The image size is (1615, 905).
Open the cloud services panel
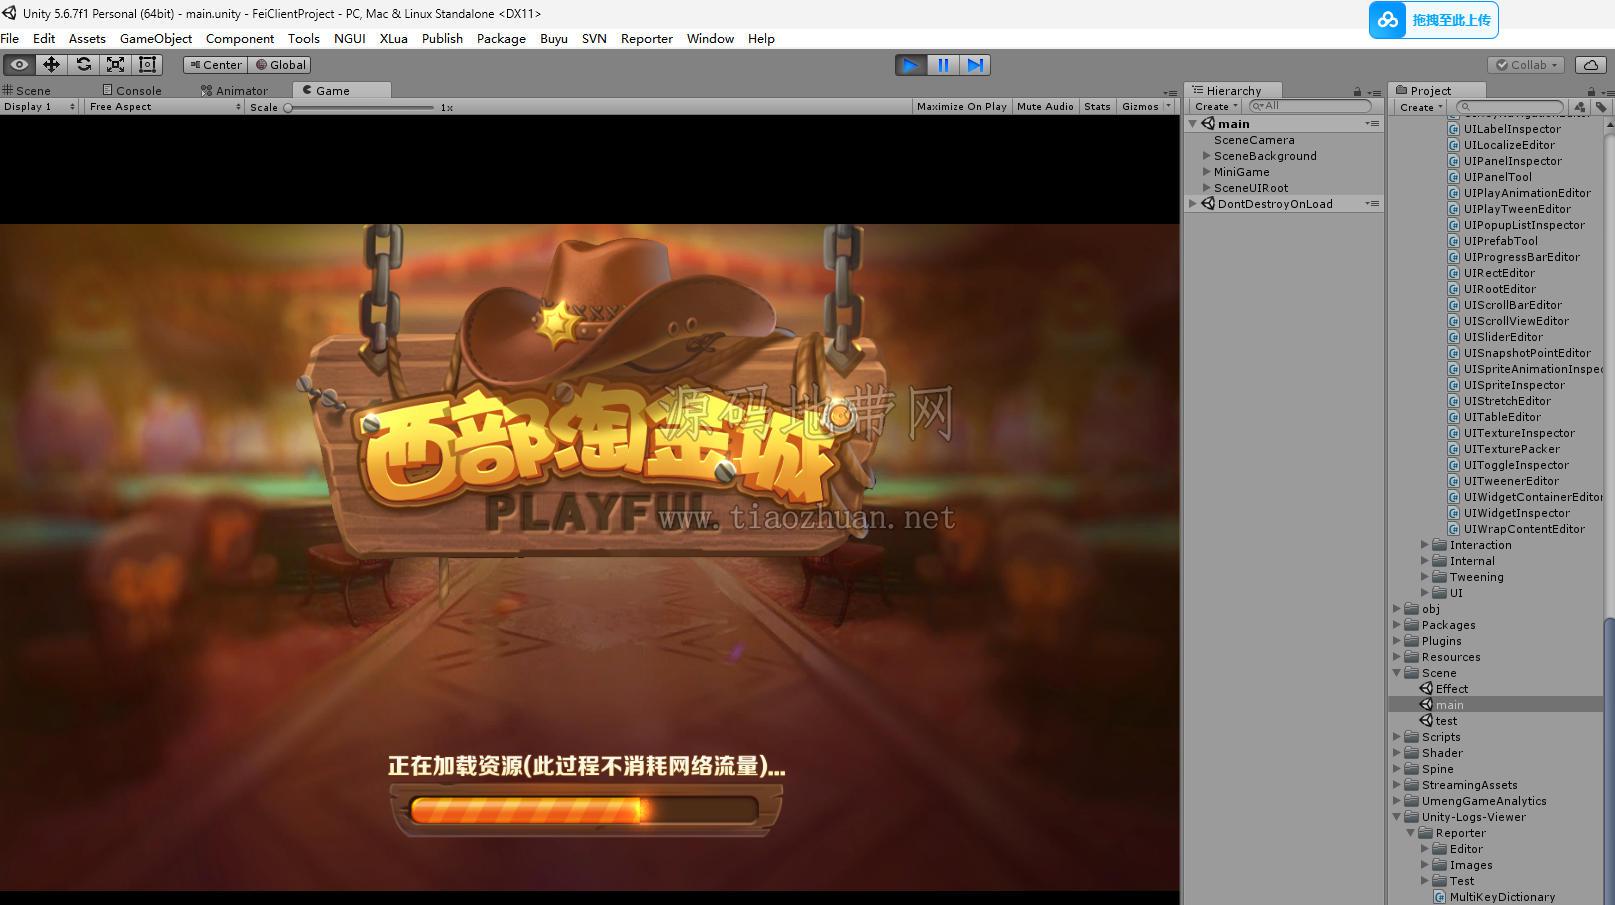click(x=1590, y=65)
